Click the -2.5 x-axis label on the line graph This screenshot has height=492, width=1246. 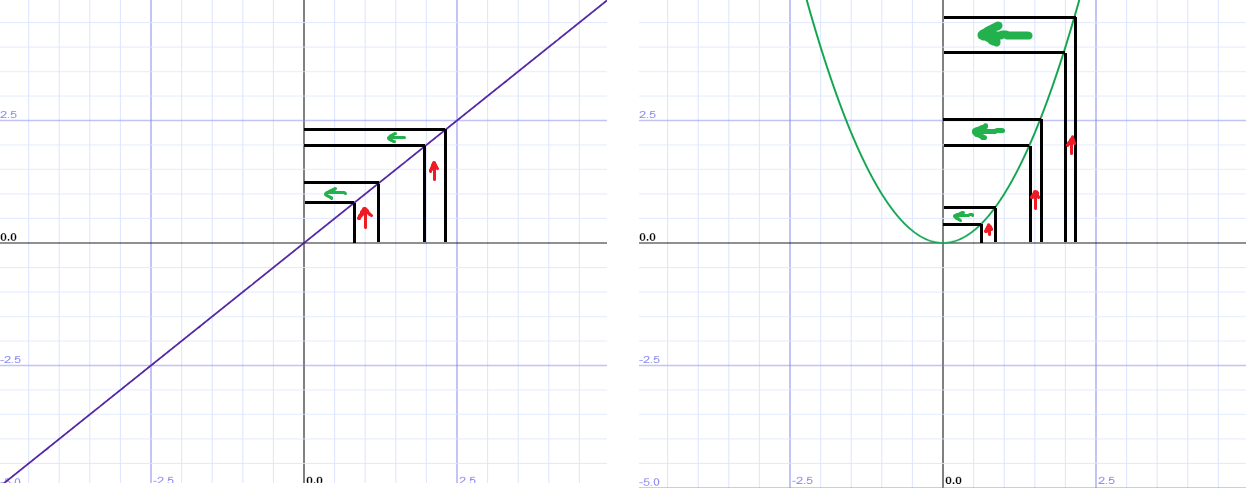tap(163, 480)
